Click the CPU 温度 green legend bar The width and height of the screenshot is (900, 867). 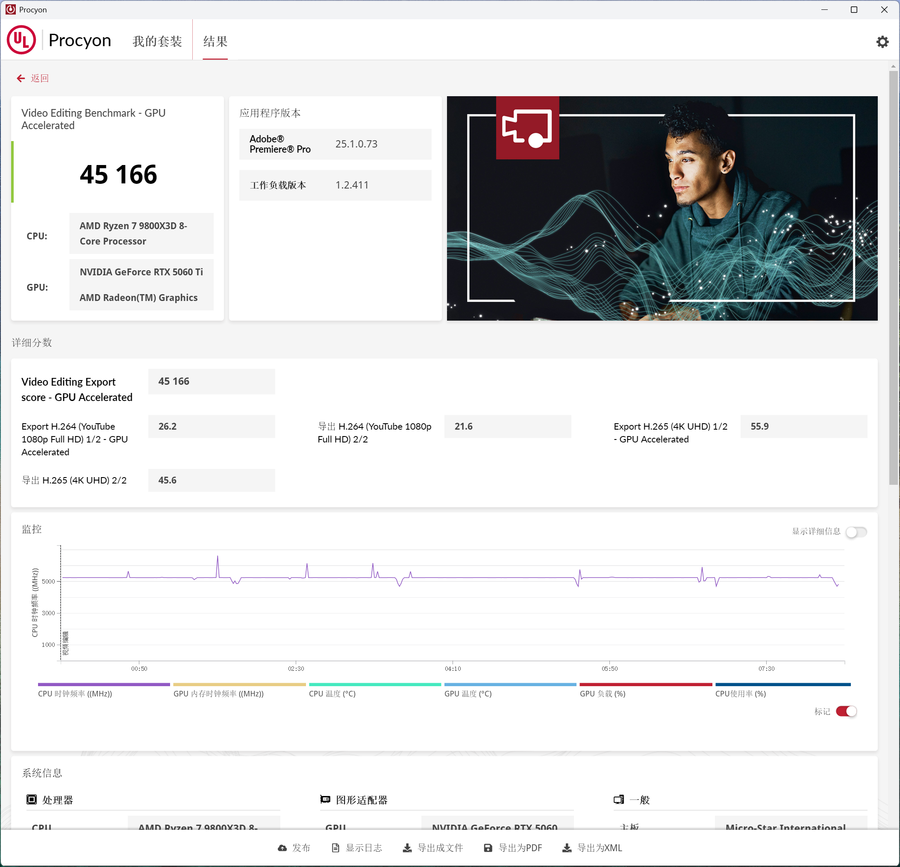(x=374, y=685)
